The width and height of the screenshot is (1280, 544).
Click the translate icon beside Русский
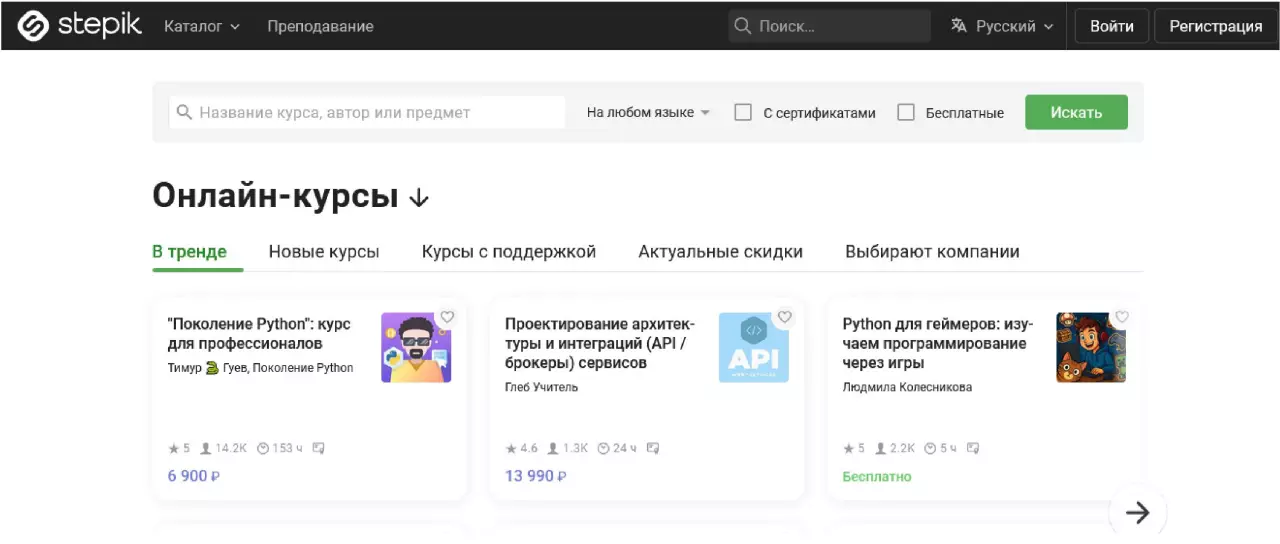[960, 26]
